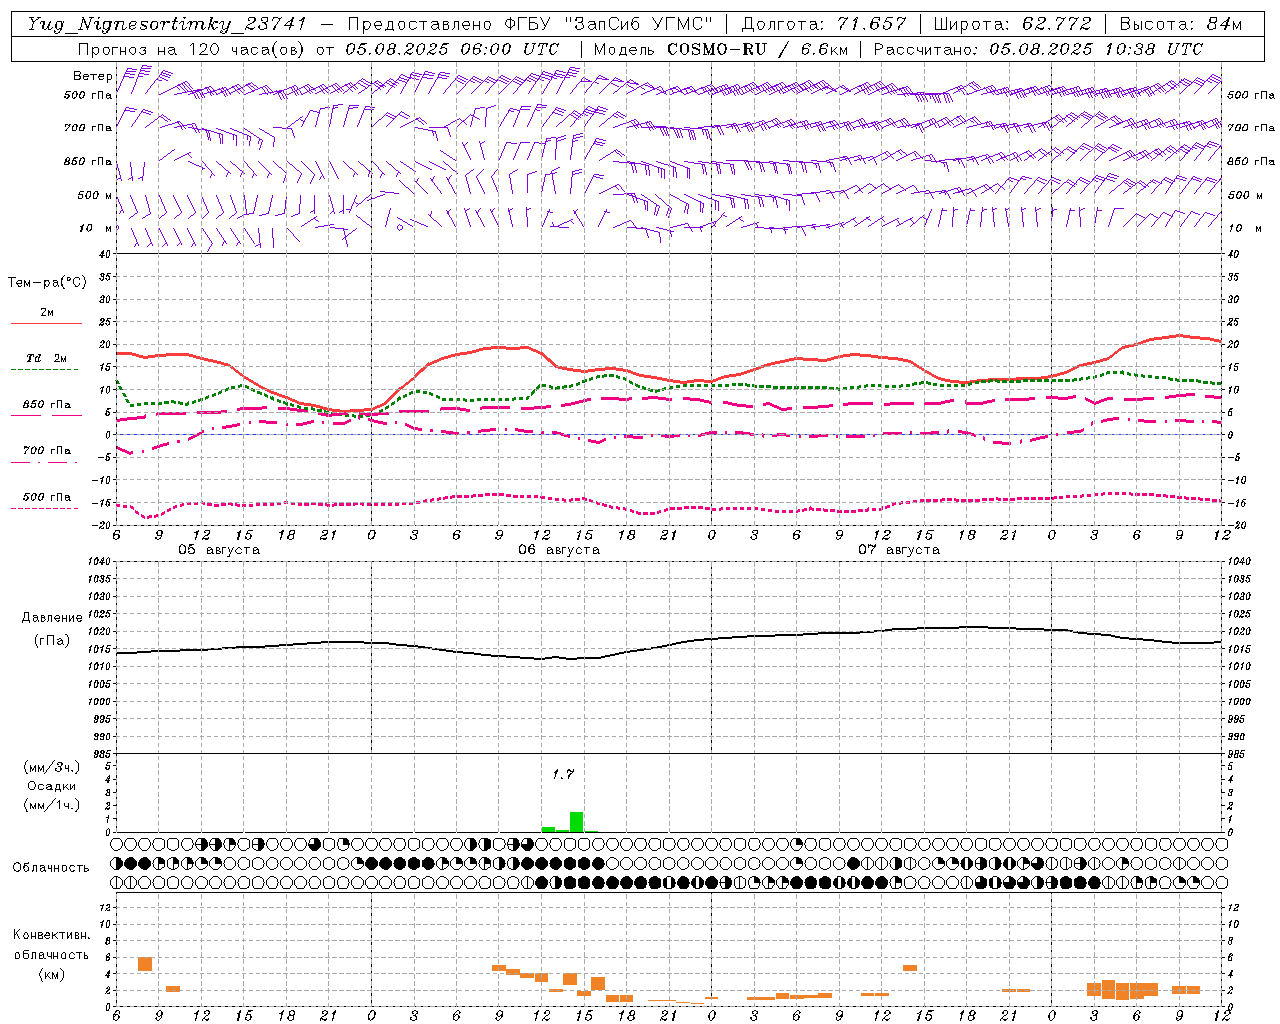Screen dimensions: 1280x1024
Task: Click the Рассчитано: 05.08.2025 10:38 UTC text
Action: point(1038,49)
